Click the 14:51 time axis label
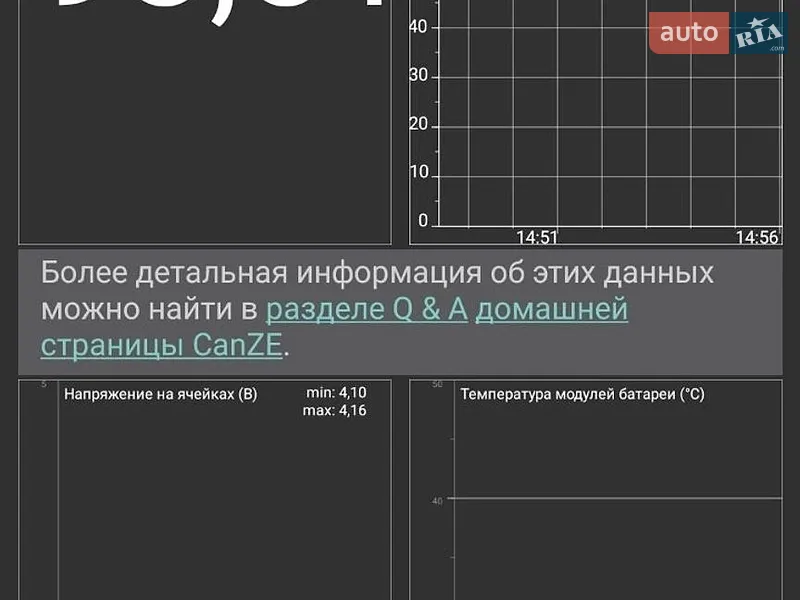 [x=537, y=237]
